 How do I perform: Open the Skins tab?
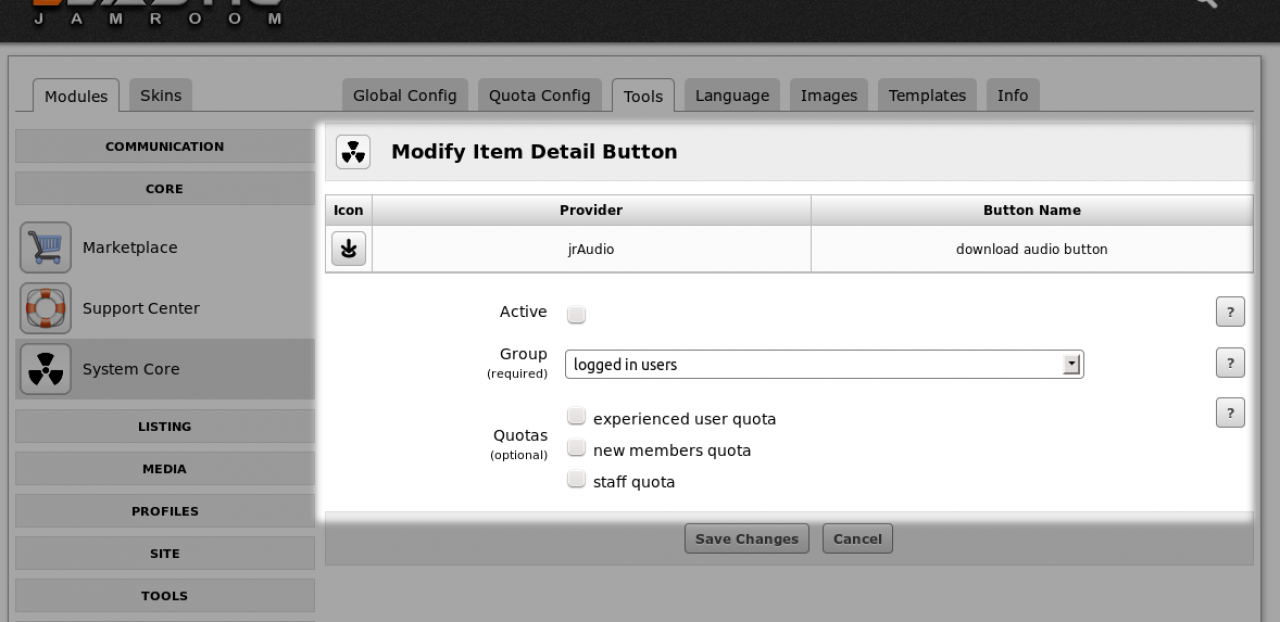pos(160,96)
